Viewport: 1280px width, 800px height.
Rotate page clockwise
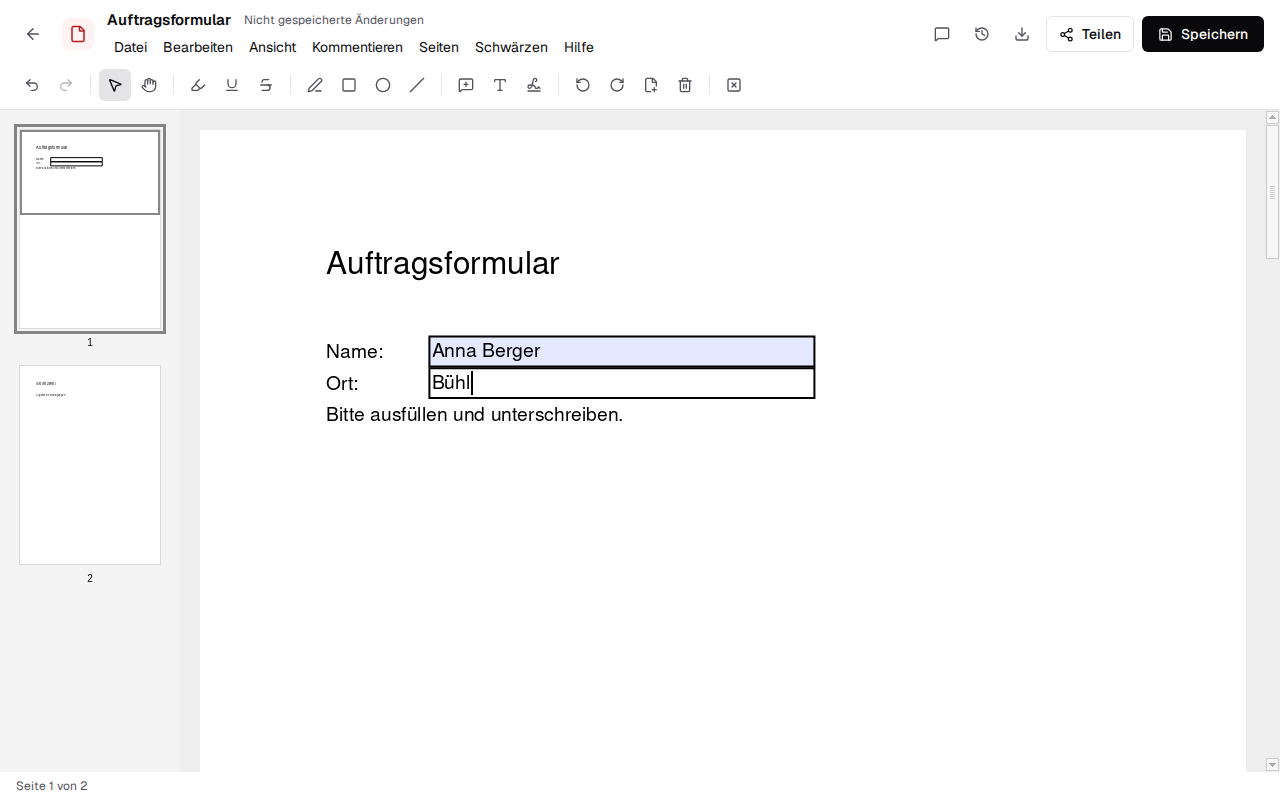pyautogui.click(x=617, y=85)
